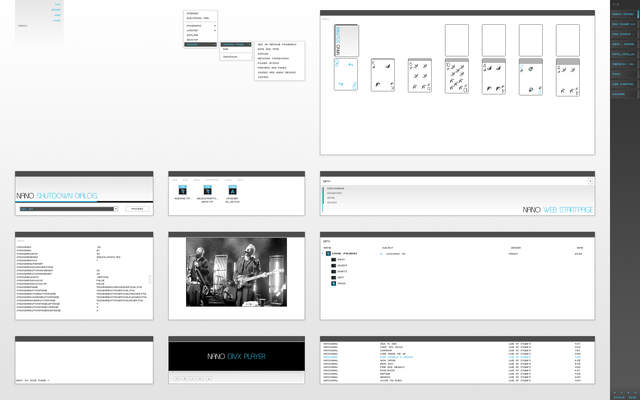Select the highlighted System menu entry
The height and width of the screenshot is (400, 640).
point(200,44)
